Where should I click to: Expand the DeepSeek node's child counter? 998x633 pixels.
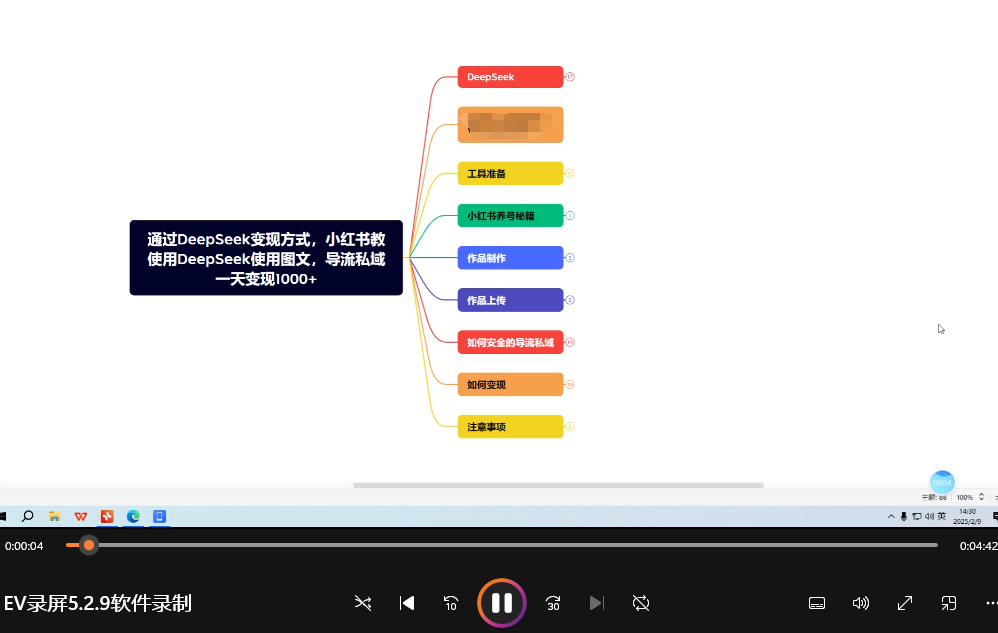[x=570, y=77]
